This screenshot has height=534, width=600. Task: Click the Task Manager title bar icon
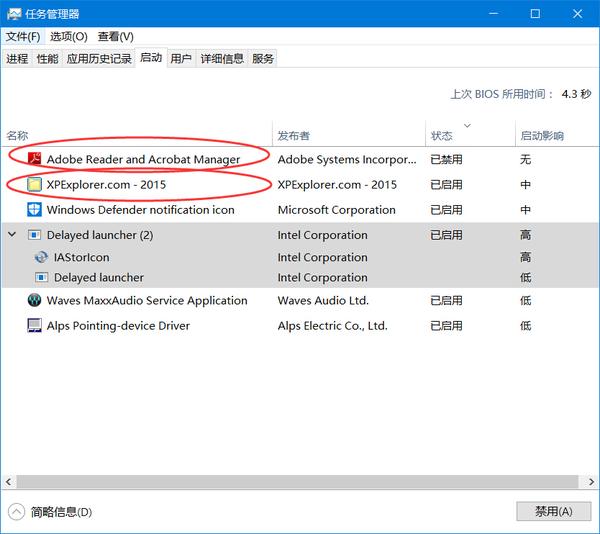pyautogui.click(x=14, y=14)
